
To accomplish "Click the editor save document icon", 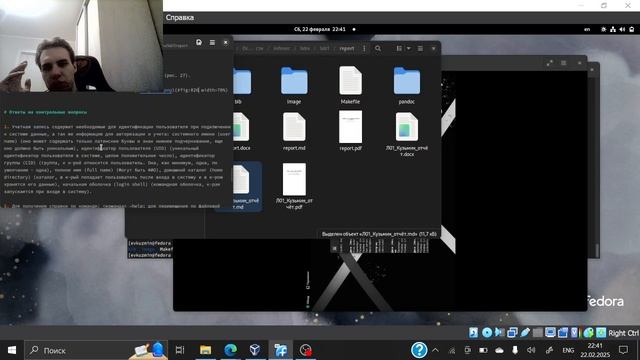I will click(x=199, y=42).
